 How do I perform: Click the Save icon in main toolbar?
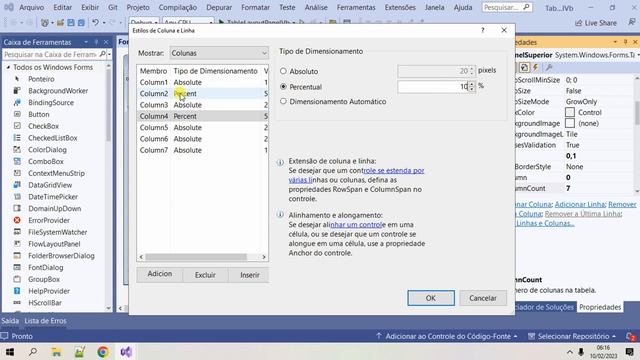pos(71,23)
